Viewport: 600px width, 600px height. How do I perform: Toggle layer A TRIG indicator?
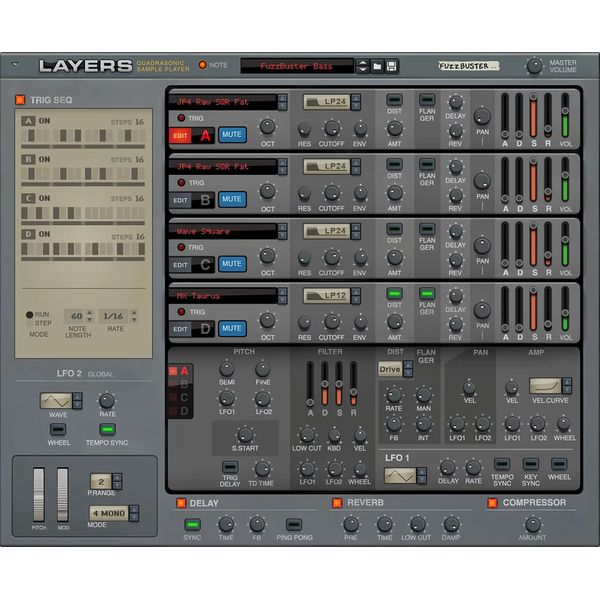(x=181, y=118)
